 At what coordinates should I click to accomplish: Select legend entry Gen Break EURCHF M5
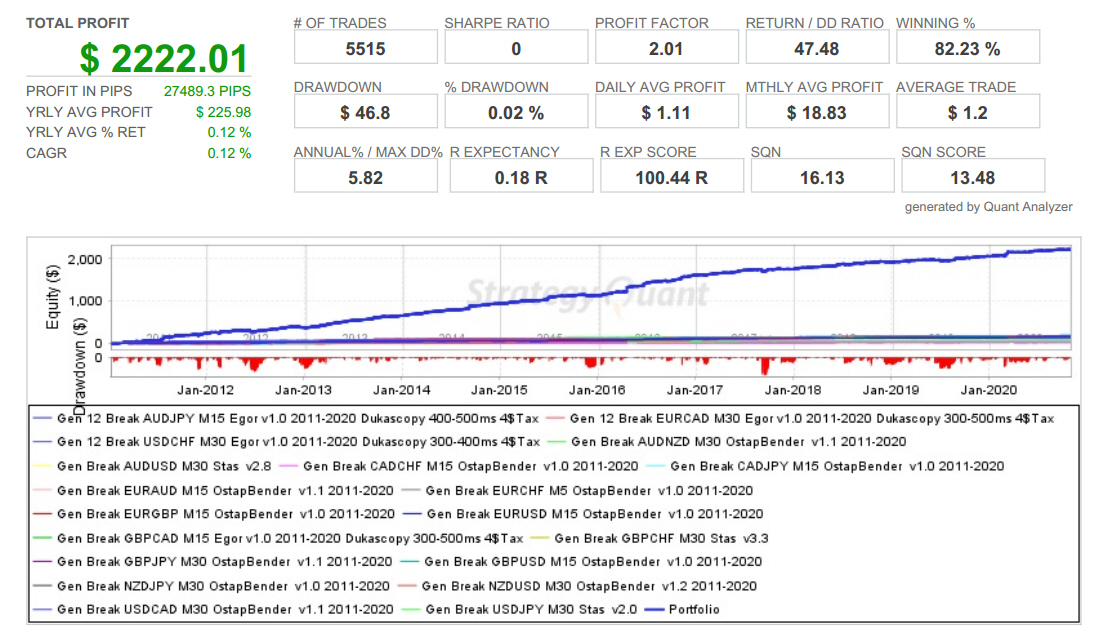(577, 490)
